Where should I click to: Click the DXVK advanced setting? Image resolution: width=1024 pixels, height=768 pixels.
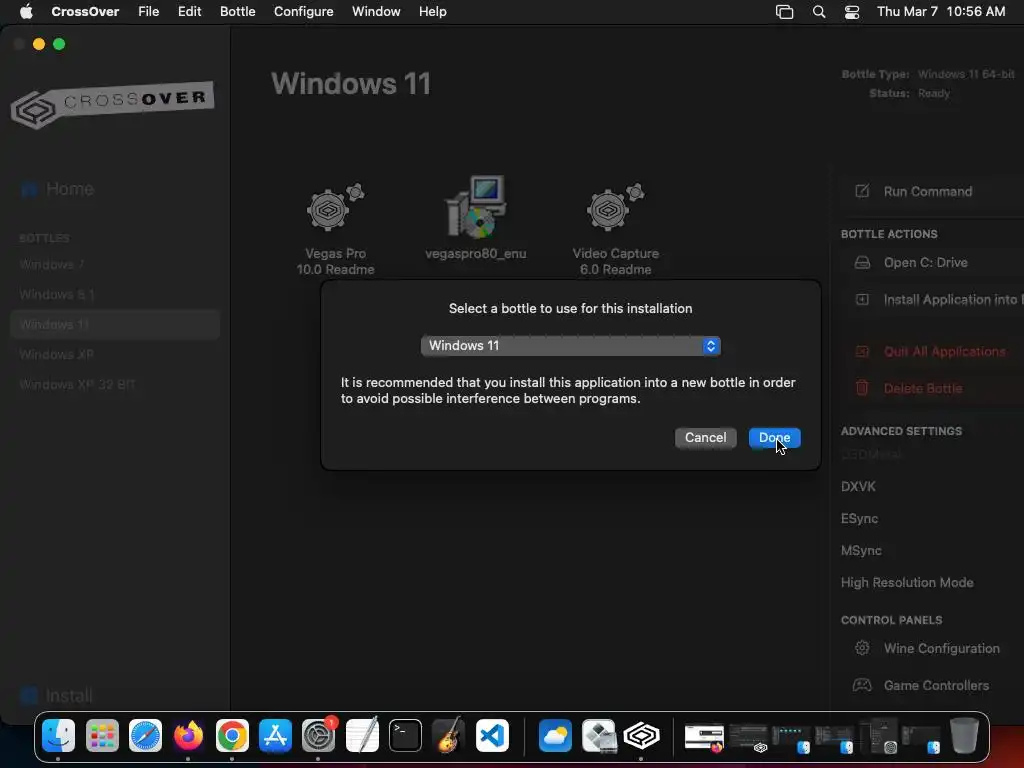(858, 487)
